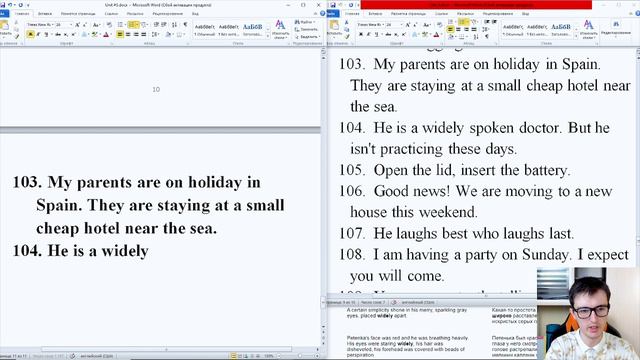Save the document in the right Word window

click(x=333, y=5)
